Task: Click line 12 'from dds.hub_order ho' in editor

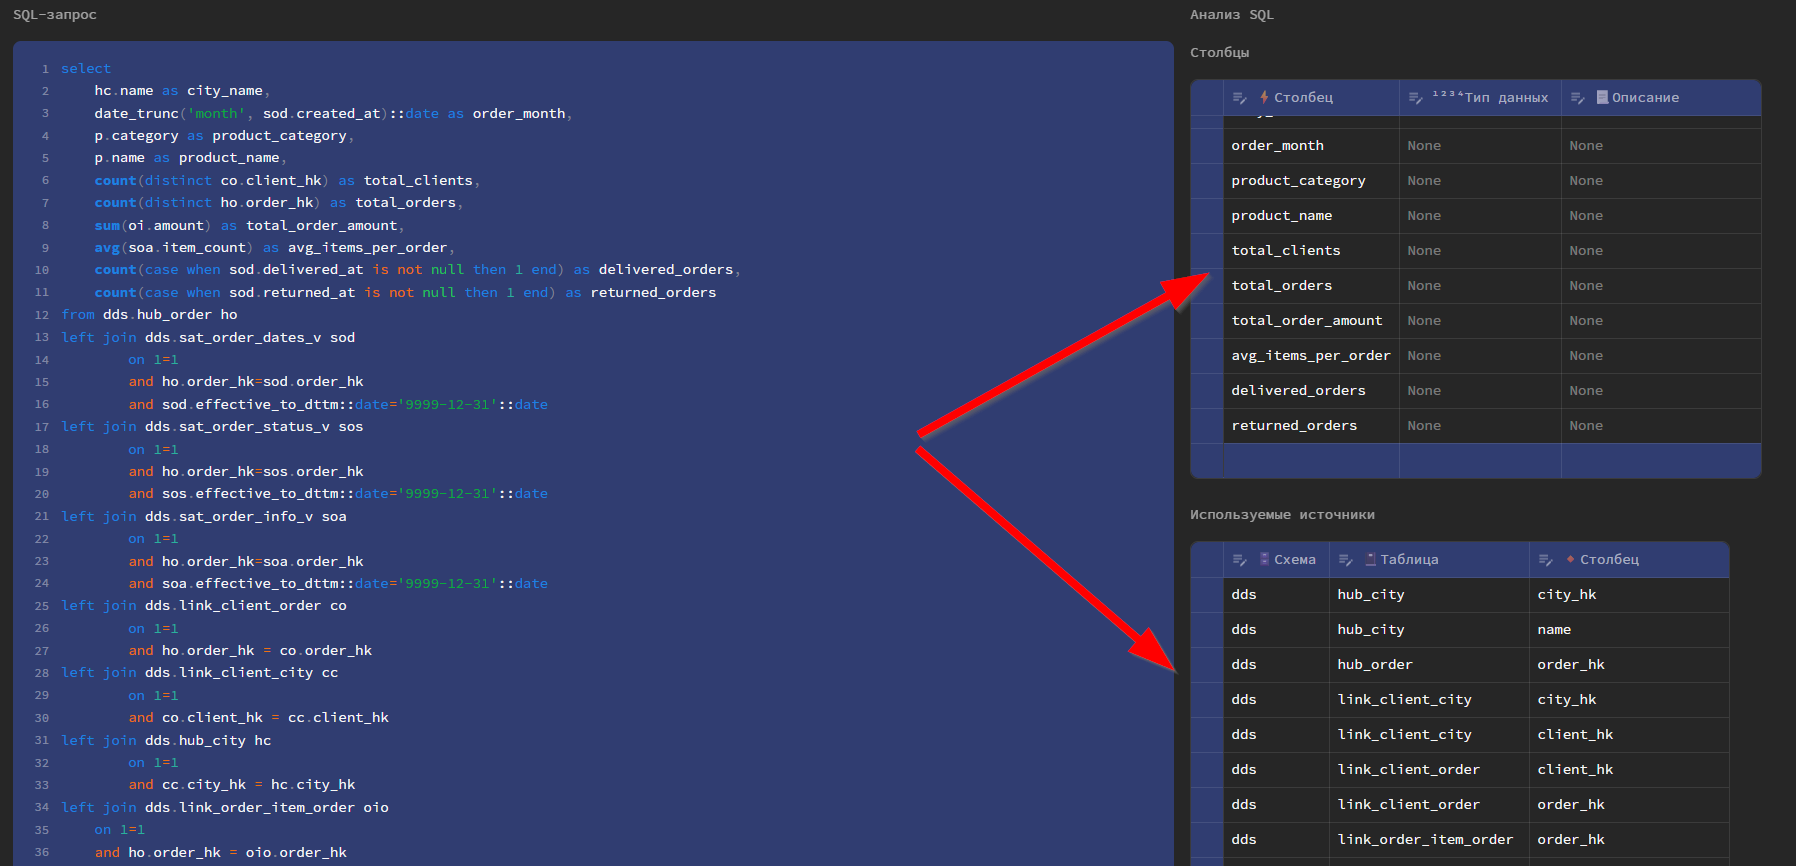Action: pyautogui.click(x=149, y=315)
